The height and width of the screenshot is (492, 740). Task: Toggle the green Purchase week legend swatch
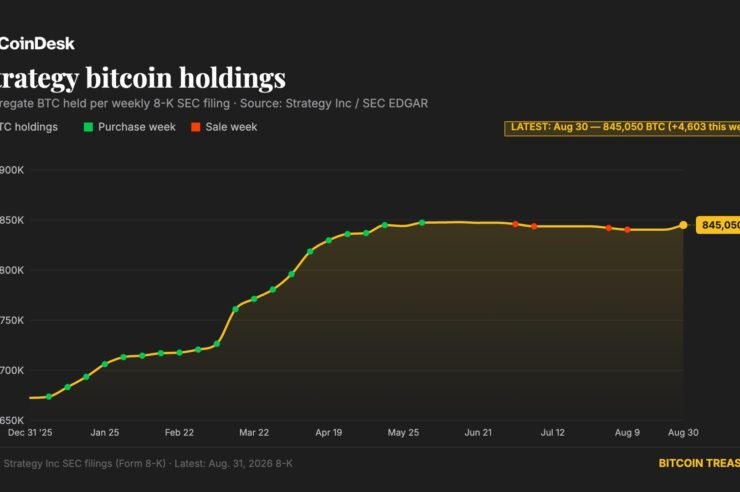(x=88, y=127)
